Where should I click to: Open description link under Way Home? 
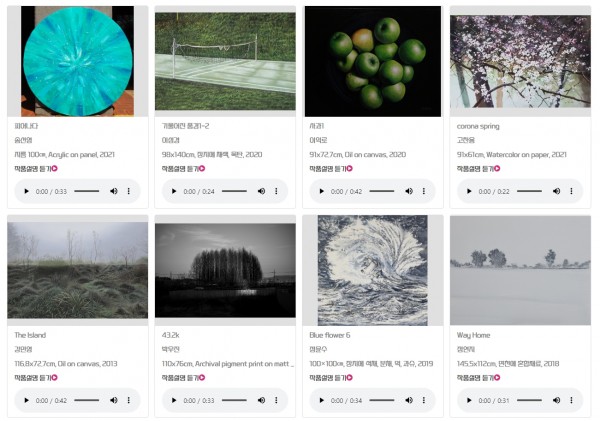(x=478, y=378)
